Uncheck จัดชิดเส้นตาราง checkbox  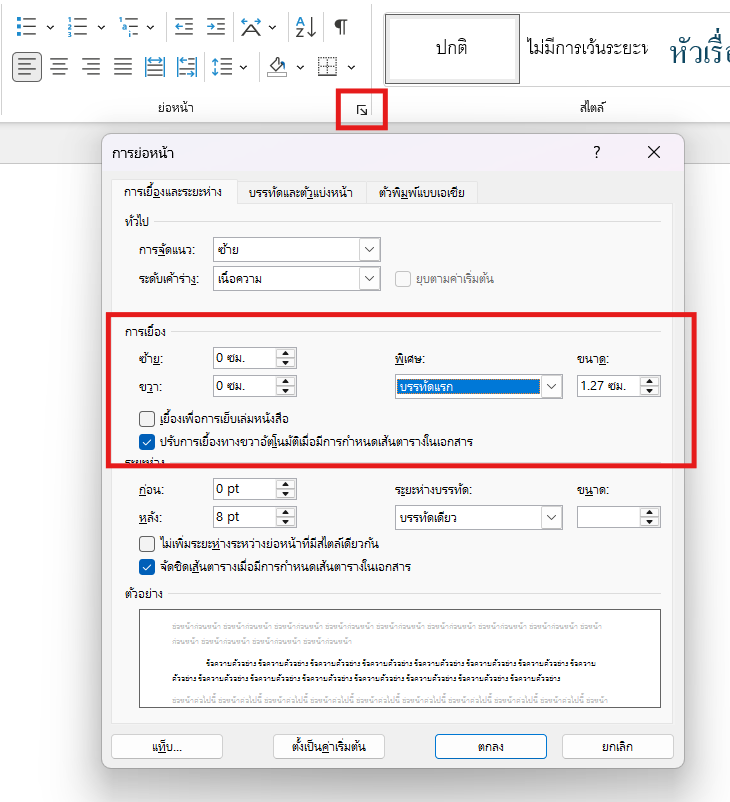point(147,567)
